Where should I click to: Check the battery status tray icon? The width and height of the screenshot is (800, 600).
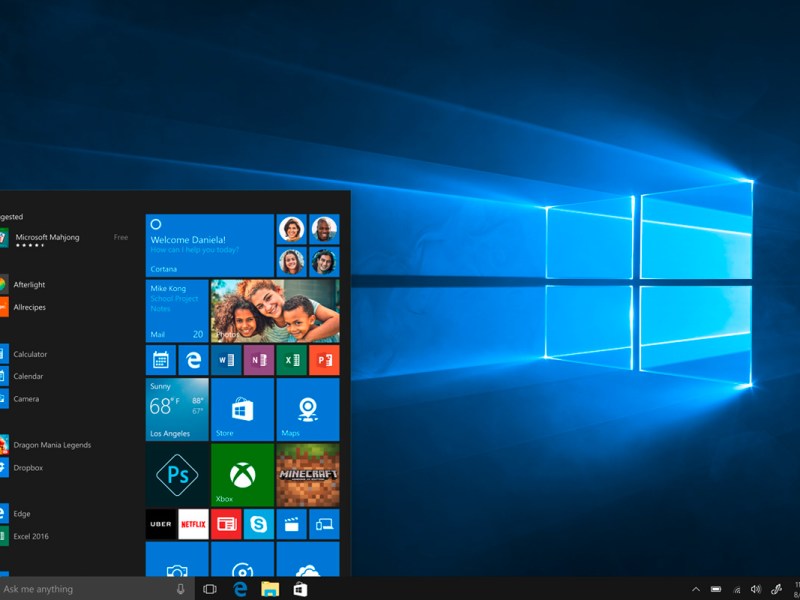[716, 589]
